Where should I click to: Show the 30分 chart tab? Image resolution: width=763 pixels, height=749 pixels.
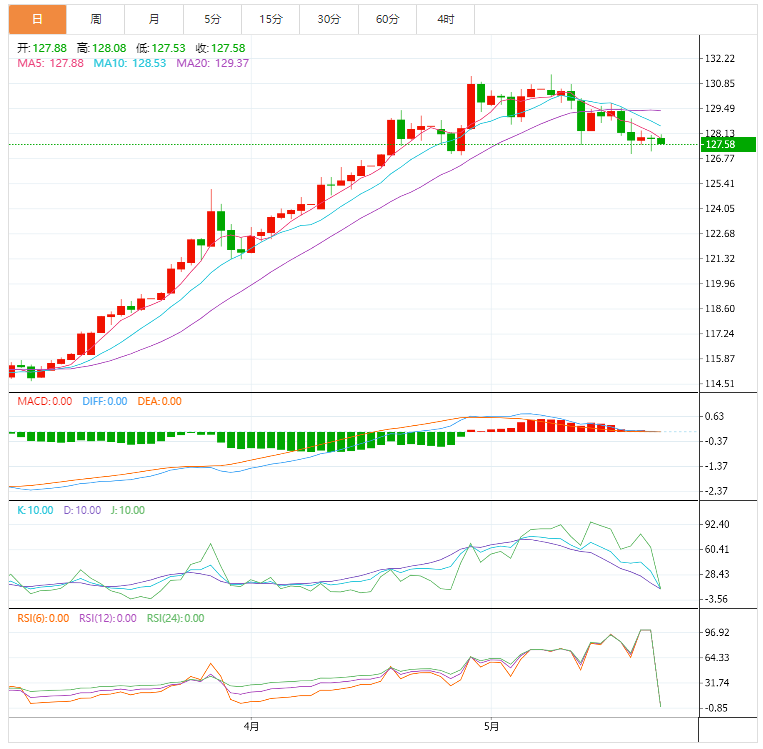tap(328, 19)
